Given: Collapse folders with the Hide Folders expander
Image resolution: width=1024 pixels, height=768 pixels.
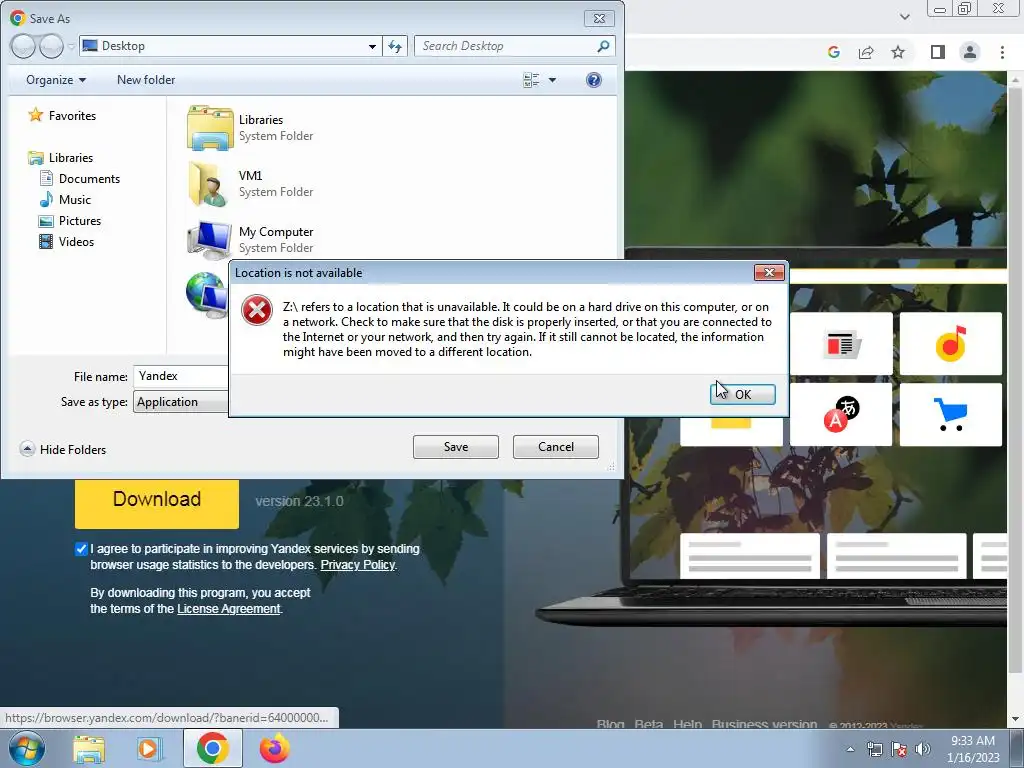Looking at the screenshot, I should tap(63, 449).
